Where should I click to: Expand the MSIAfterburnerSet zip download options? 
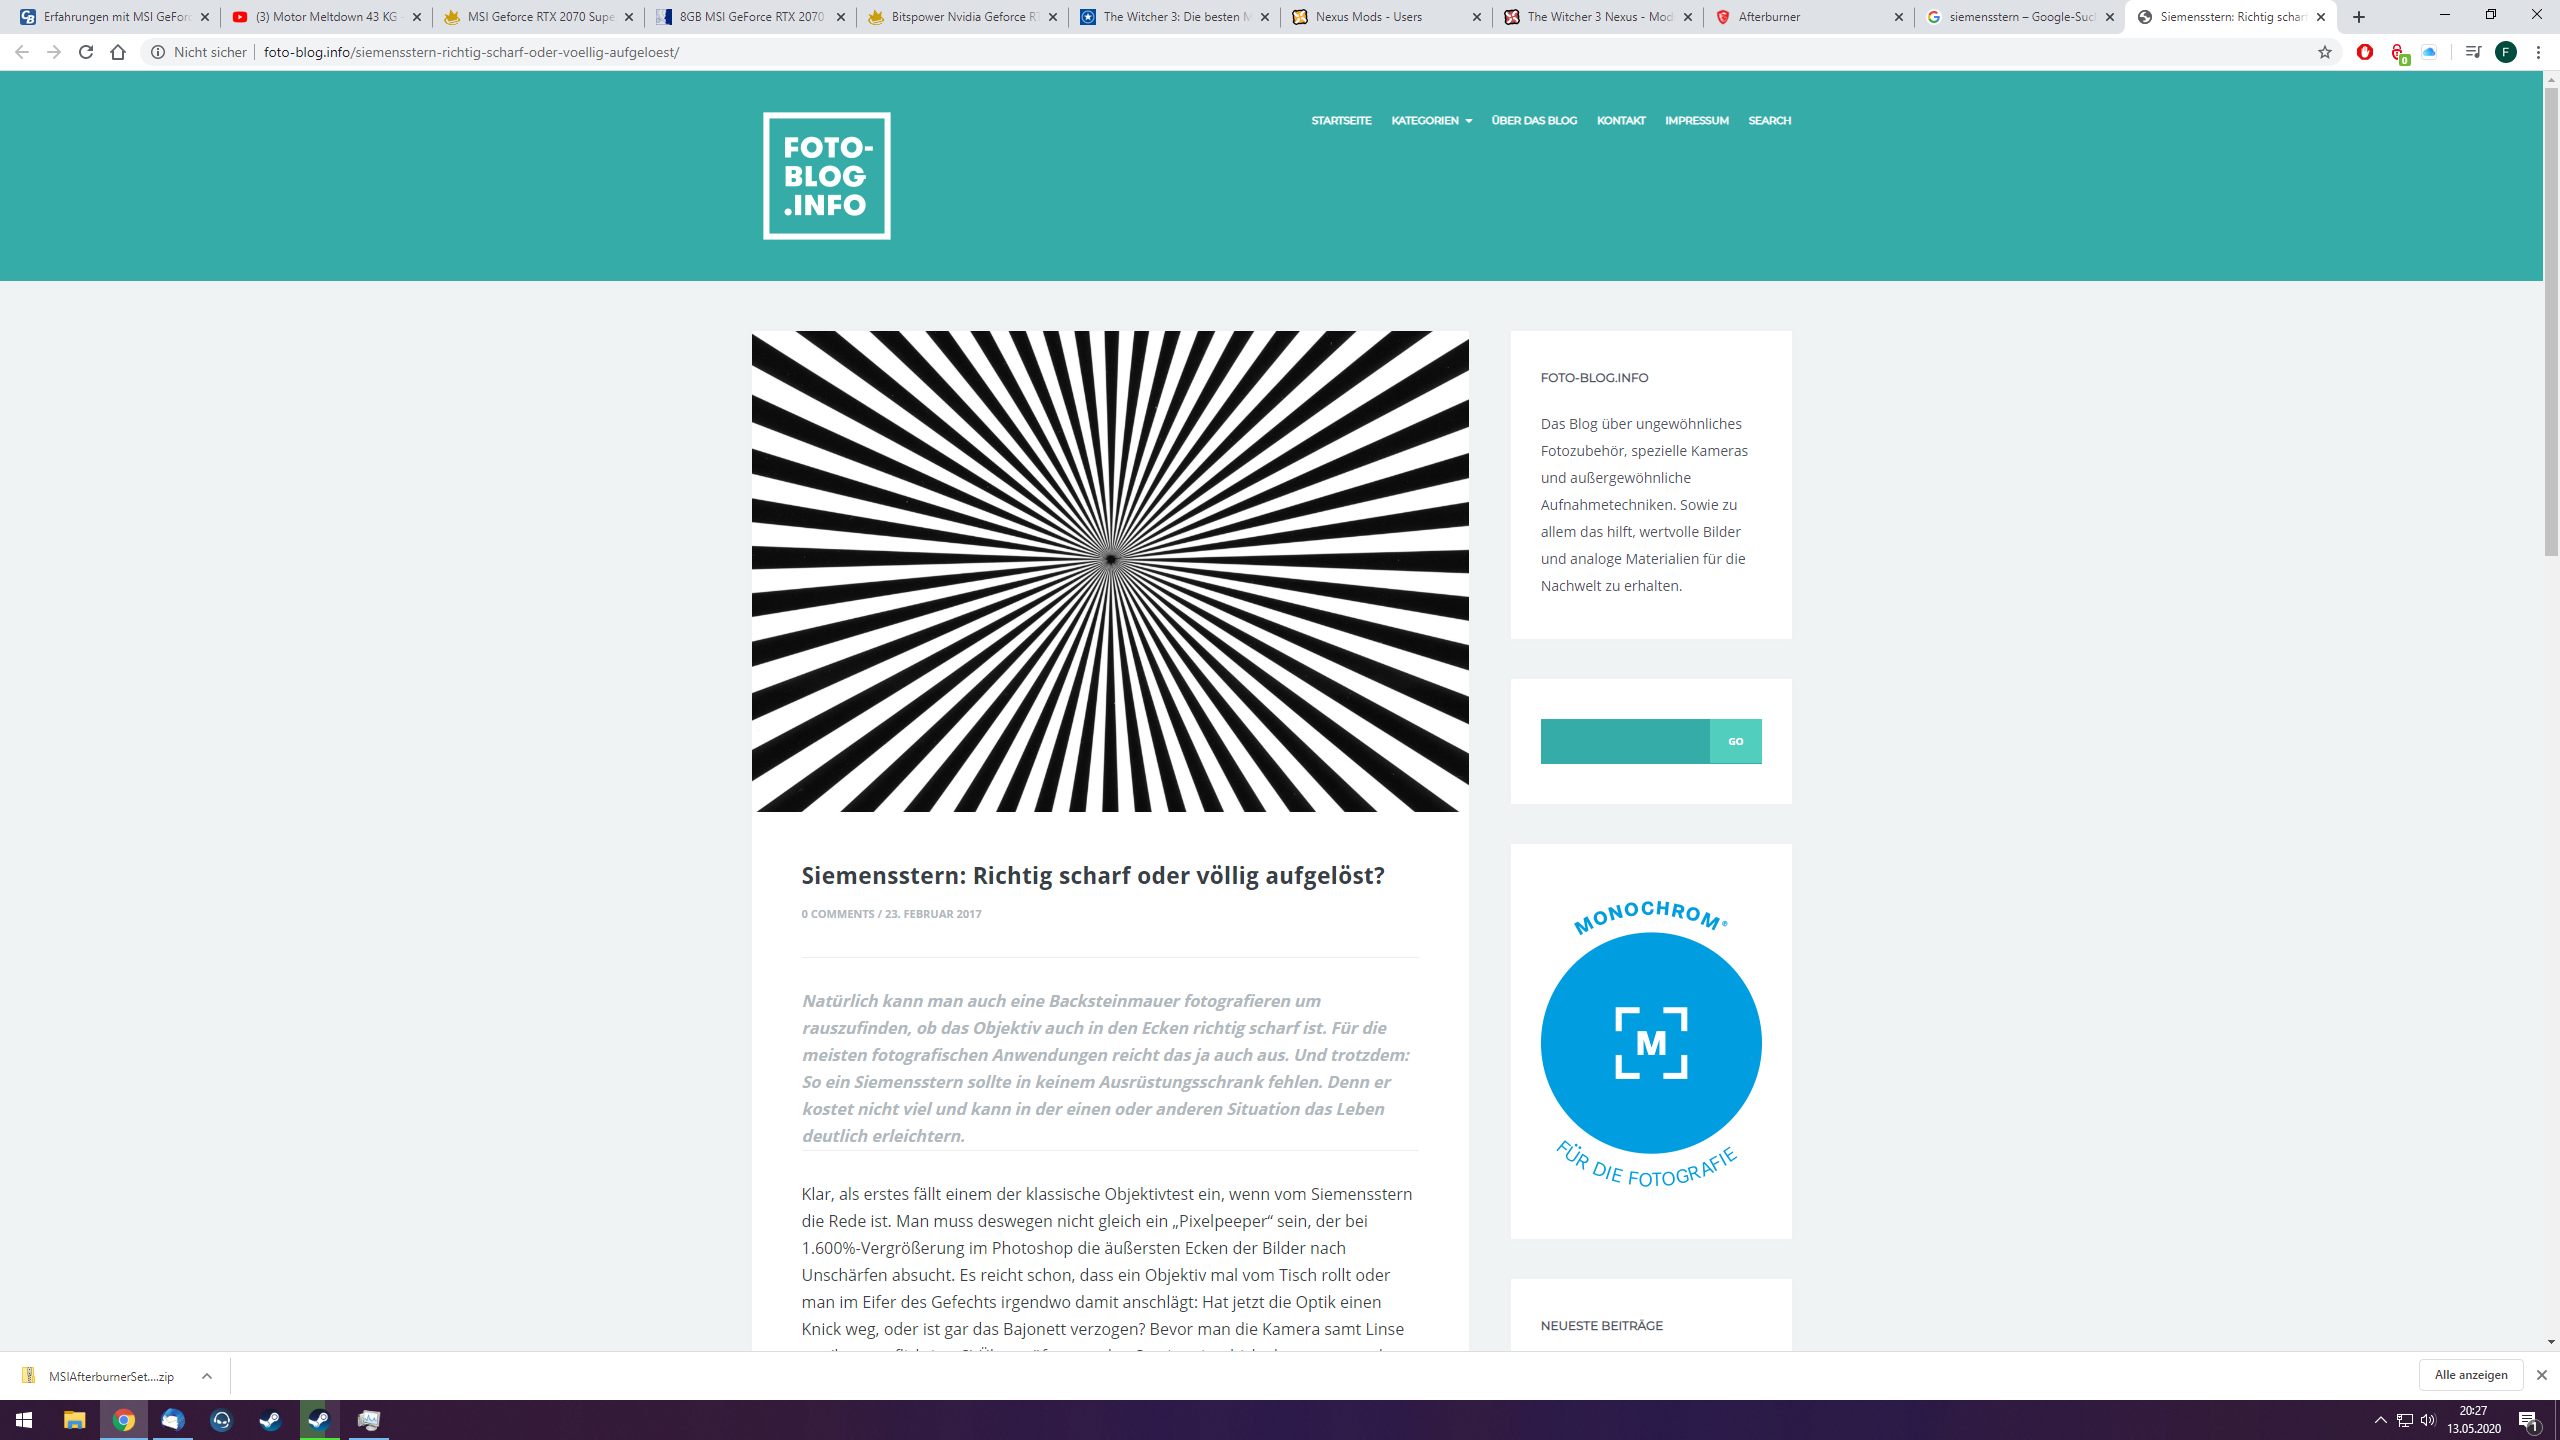point(207,1375)
